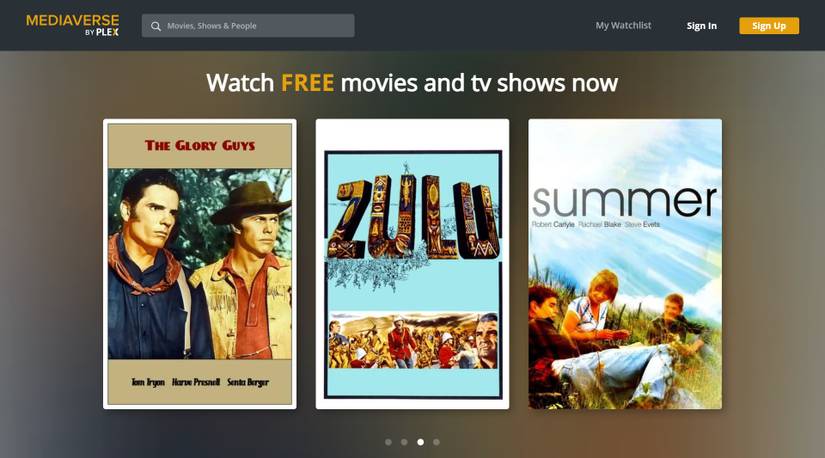Open The Glory Guys movie poster
This screenshot has width=825, height=458.
pos(200,264)
